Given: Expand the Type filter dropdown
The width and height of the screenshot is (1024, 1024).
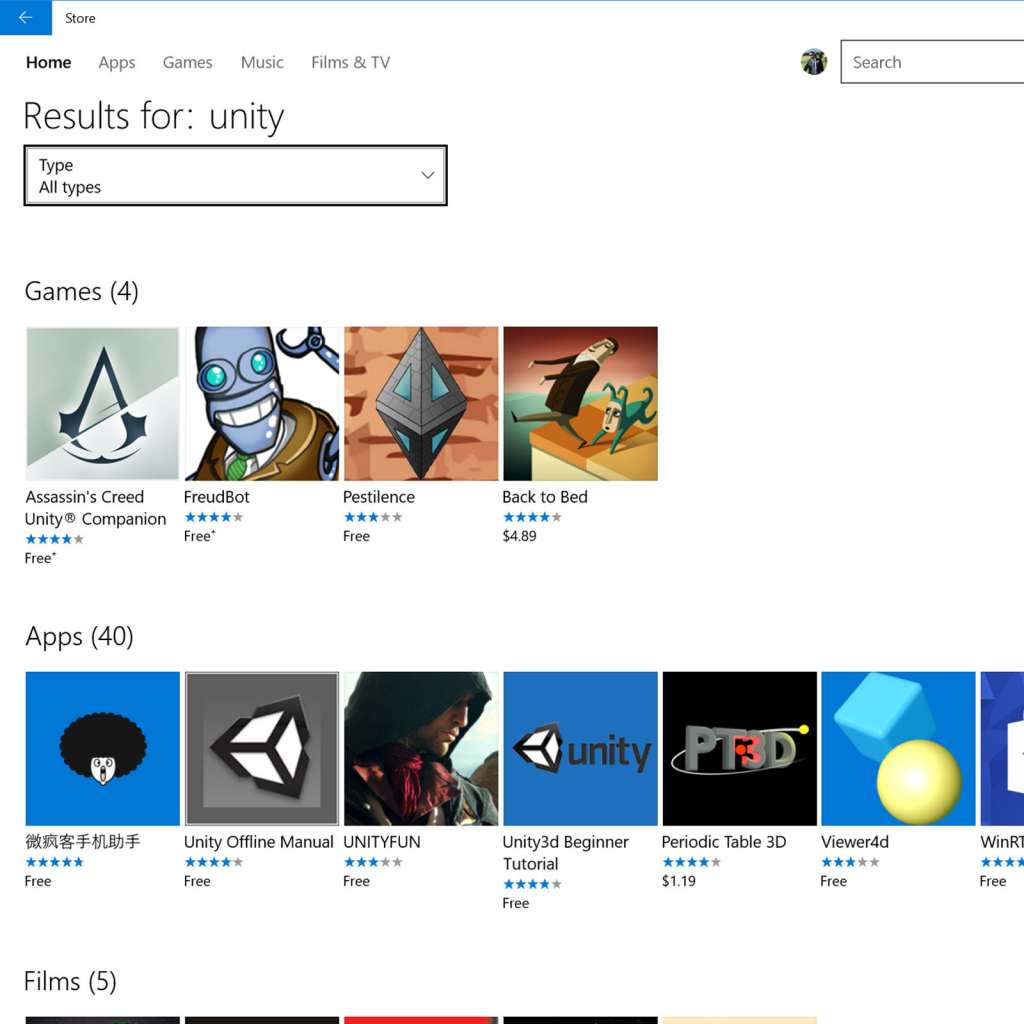Looking at the screenshot, I should (x=235, y=176).
